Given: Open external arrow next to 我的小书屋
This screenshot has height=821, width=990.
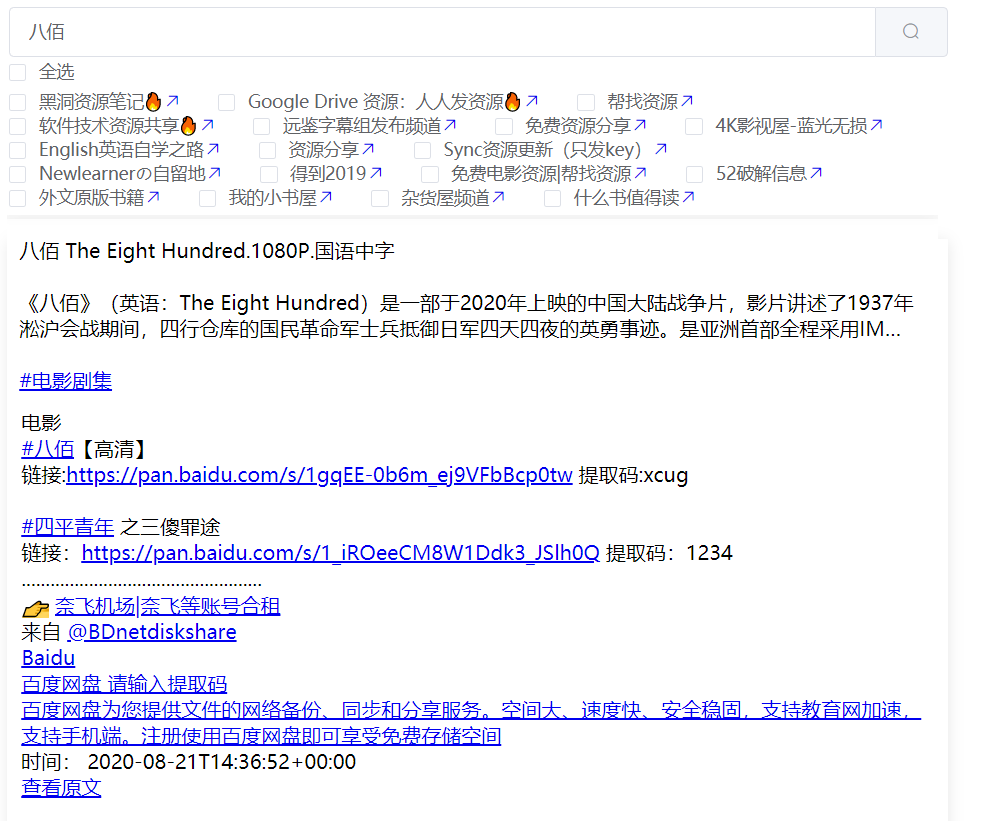Looking at the screenshot, I should coord(326,198).
